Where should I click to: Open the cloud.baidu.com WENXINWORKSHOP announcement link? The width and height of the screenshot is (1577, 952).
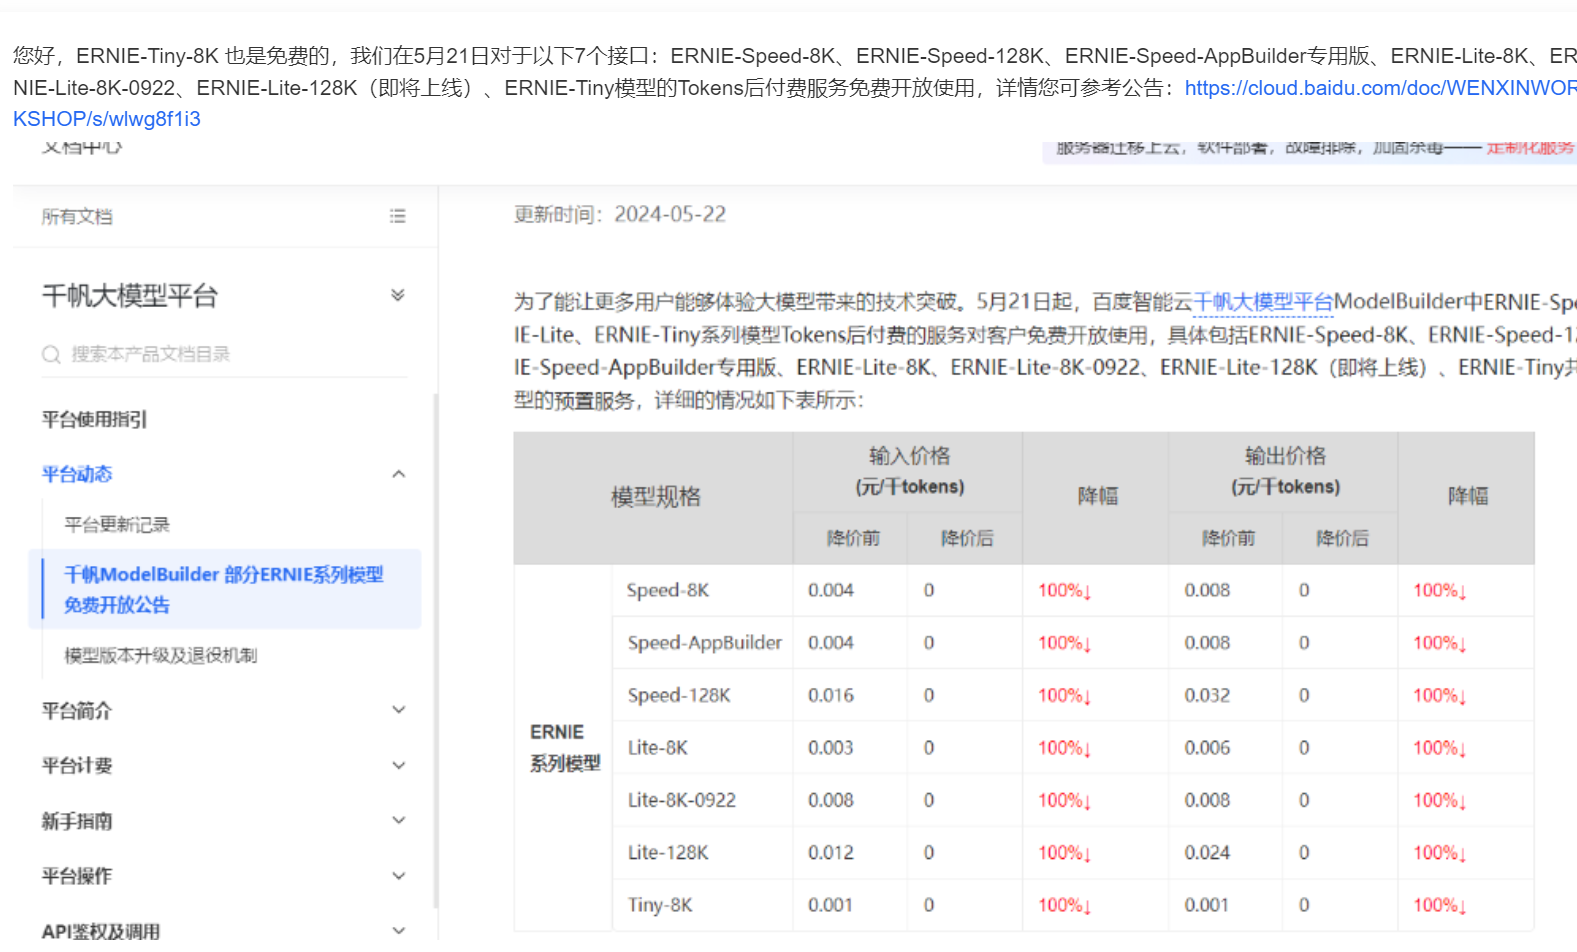(1380, 88)
